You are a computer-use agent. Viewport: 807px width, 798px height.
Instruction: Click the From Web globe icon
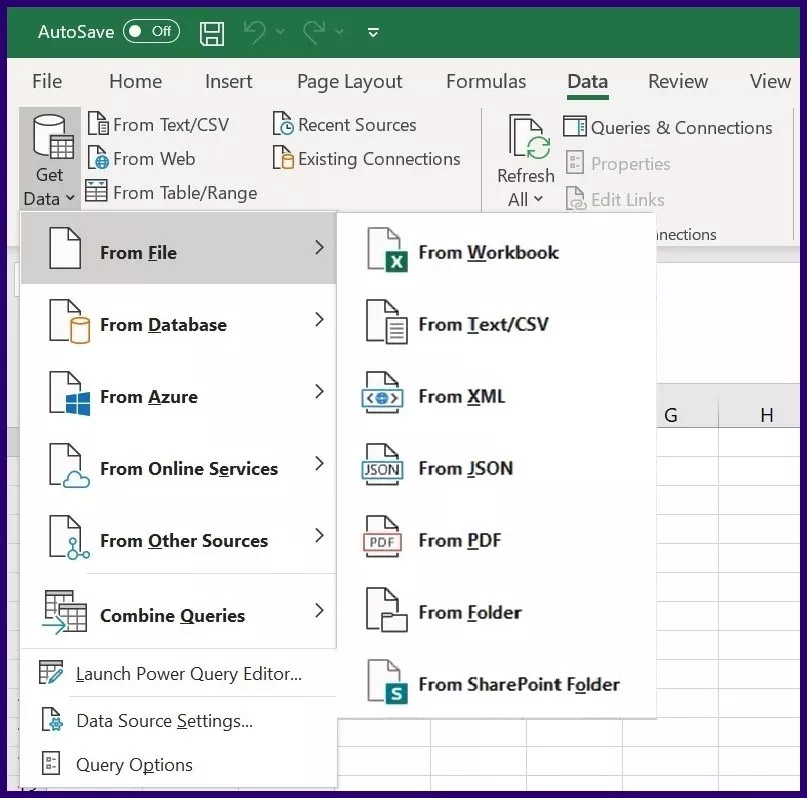[x=98, y=159]
